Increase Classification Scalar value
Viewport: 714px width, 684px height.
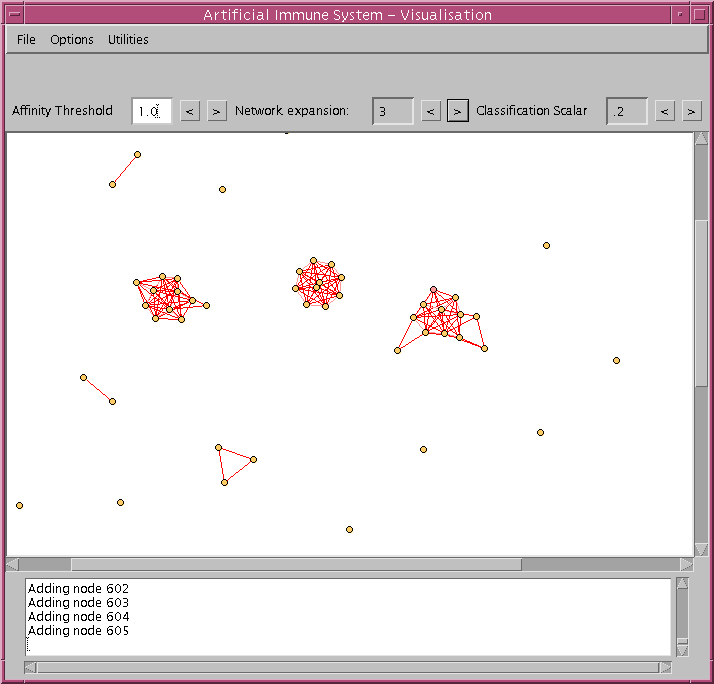click(692, 111)
